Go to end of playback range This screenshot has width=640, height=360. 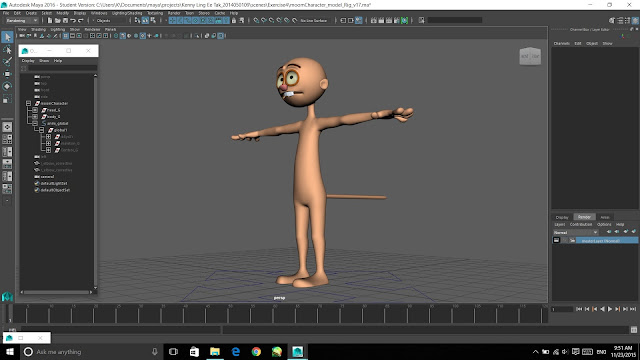pyautogui.click(x=633, y=309)
